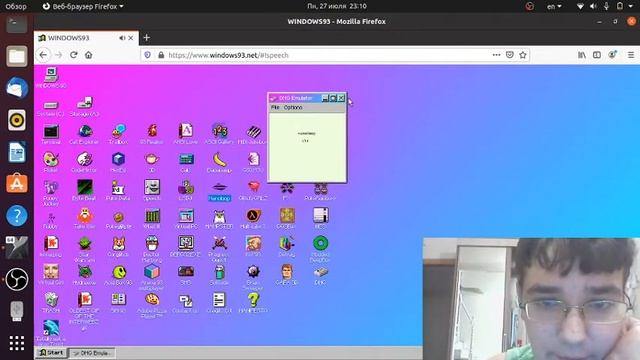Open the Arena 93 multiplayer cube icon

(x=152, y=272)
